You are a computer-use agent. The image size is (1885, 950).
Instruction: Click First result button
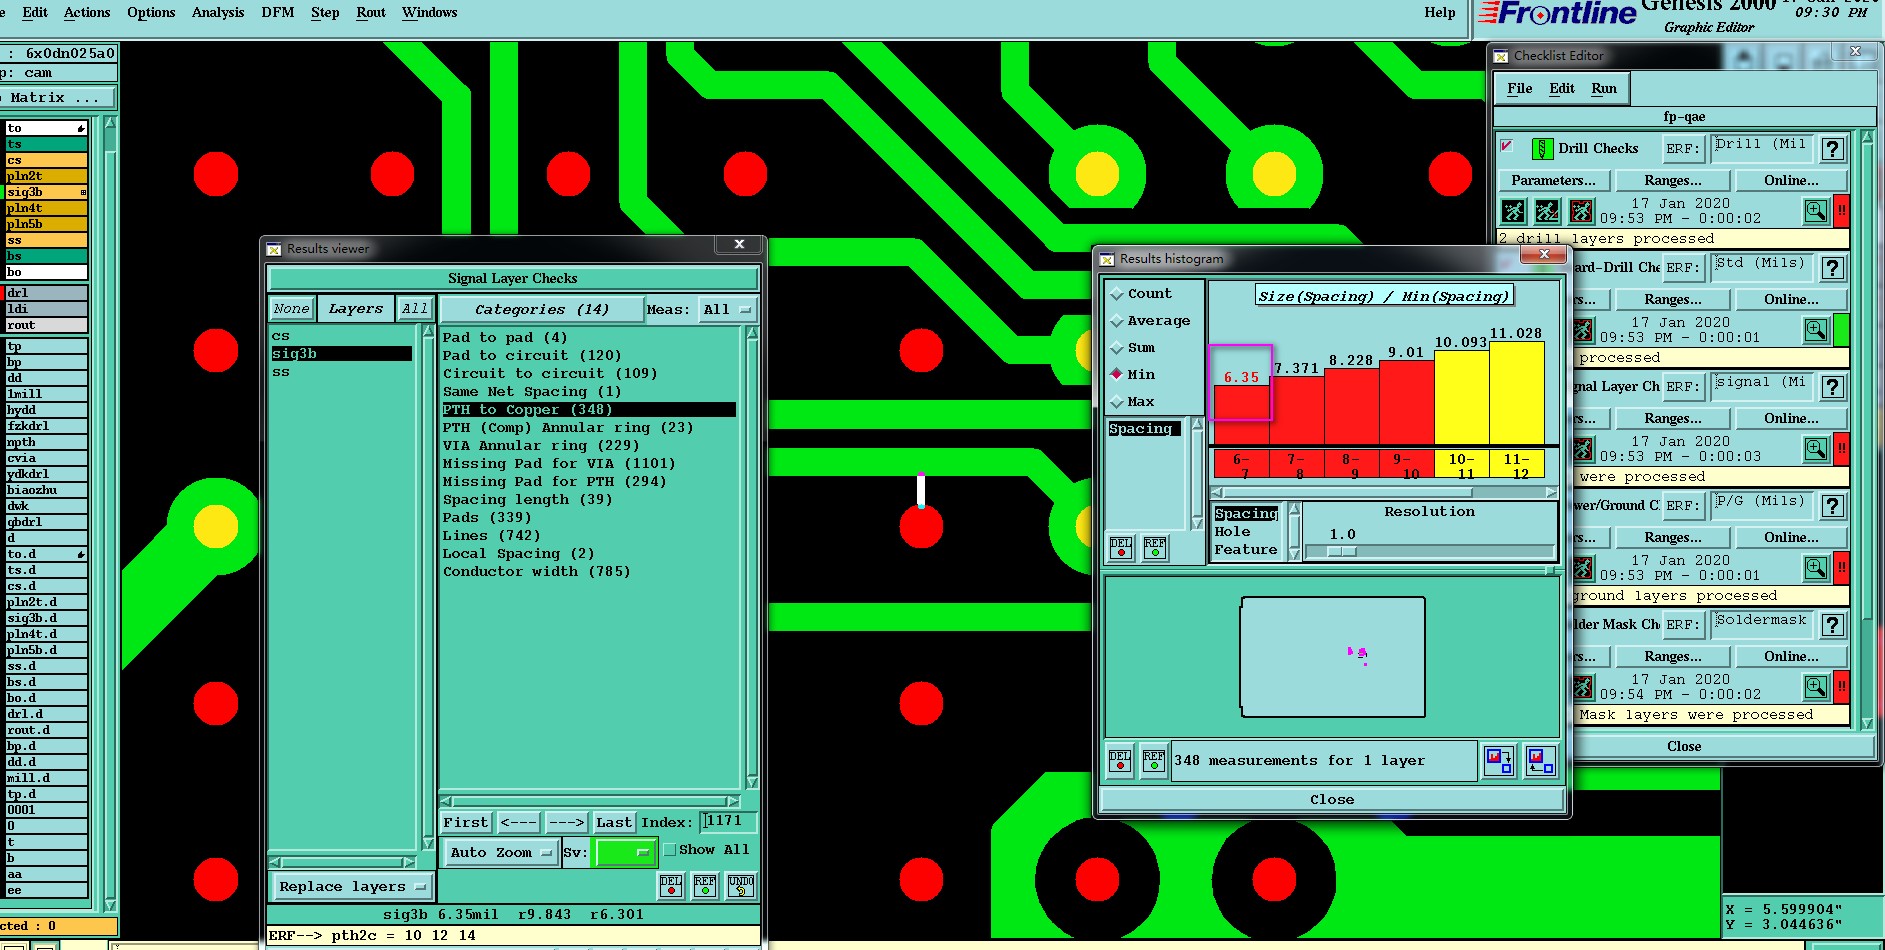click(x=466, y=823)
